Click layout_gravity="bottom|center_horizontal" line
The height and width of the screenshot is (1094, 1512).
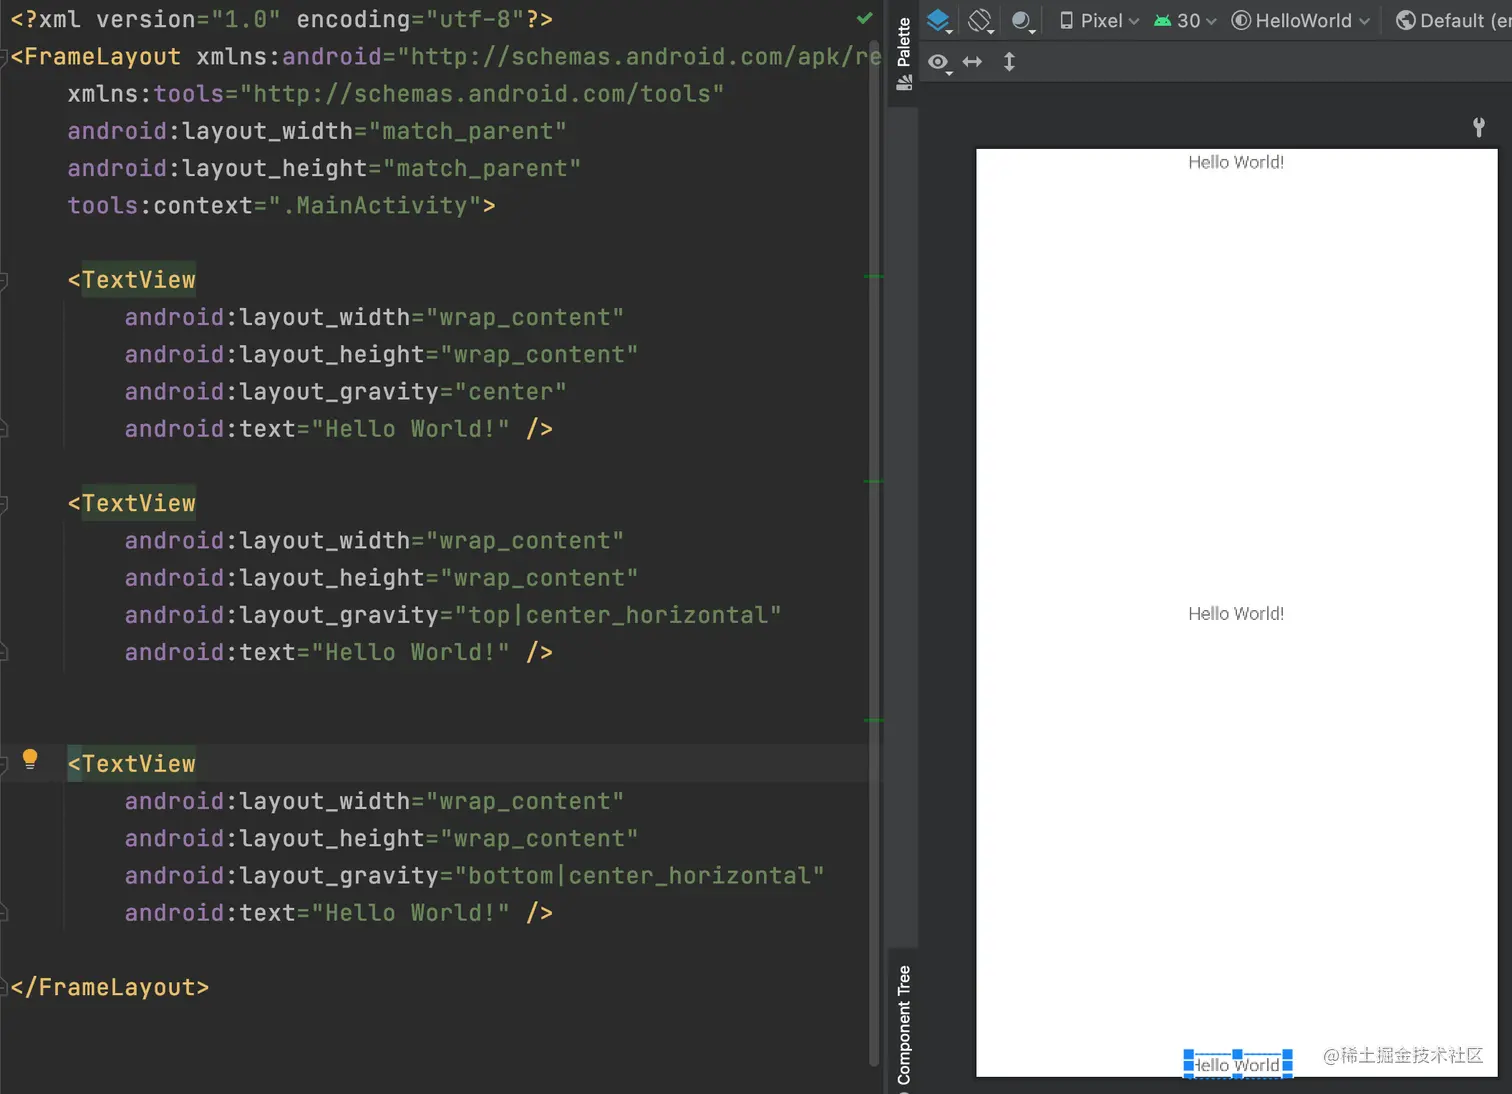[x=474, y=876]
